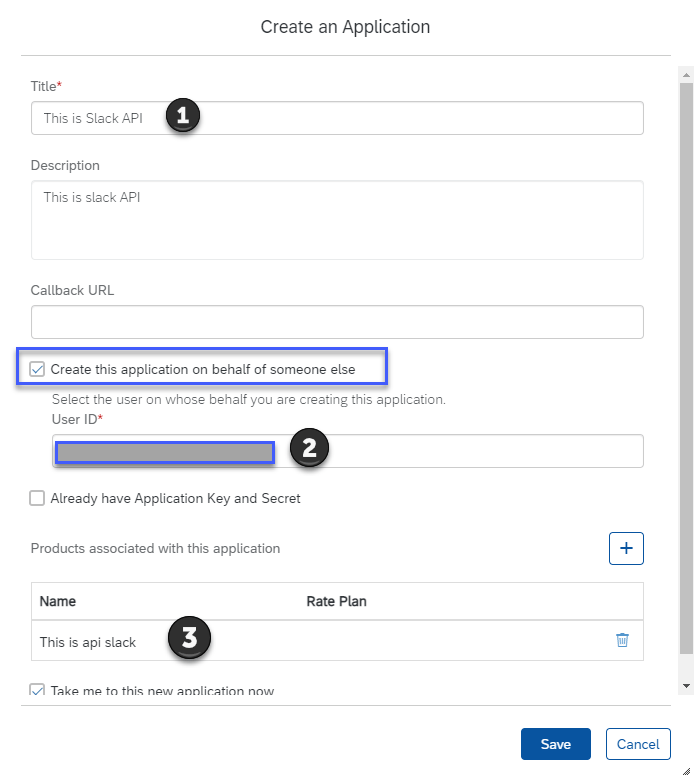The width and height of the screenshot is (694, 775).
Task: Uncheck 'Create this application on behalf of someone else'
Action: pos(38,369)
